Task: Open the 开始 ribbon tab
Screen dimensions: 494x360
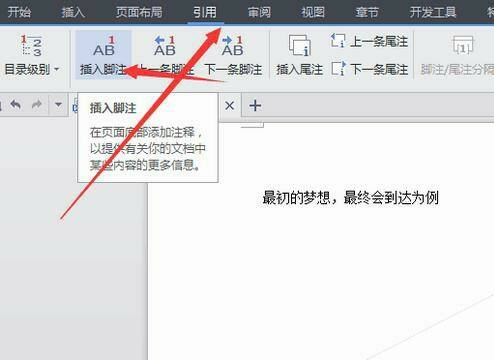Action: click(x=19, y=12)
